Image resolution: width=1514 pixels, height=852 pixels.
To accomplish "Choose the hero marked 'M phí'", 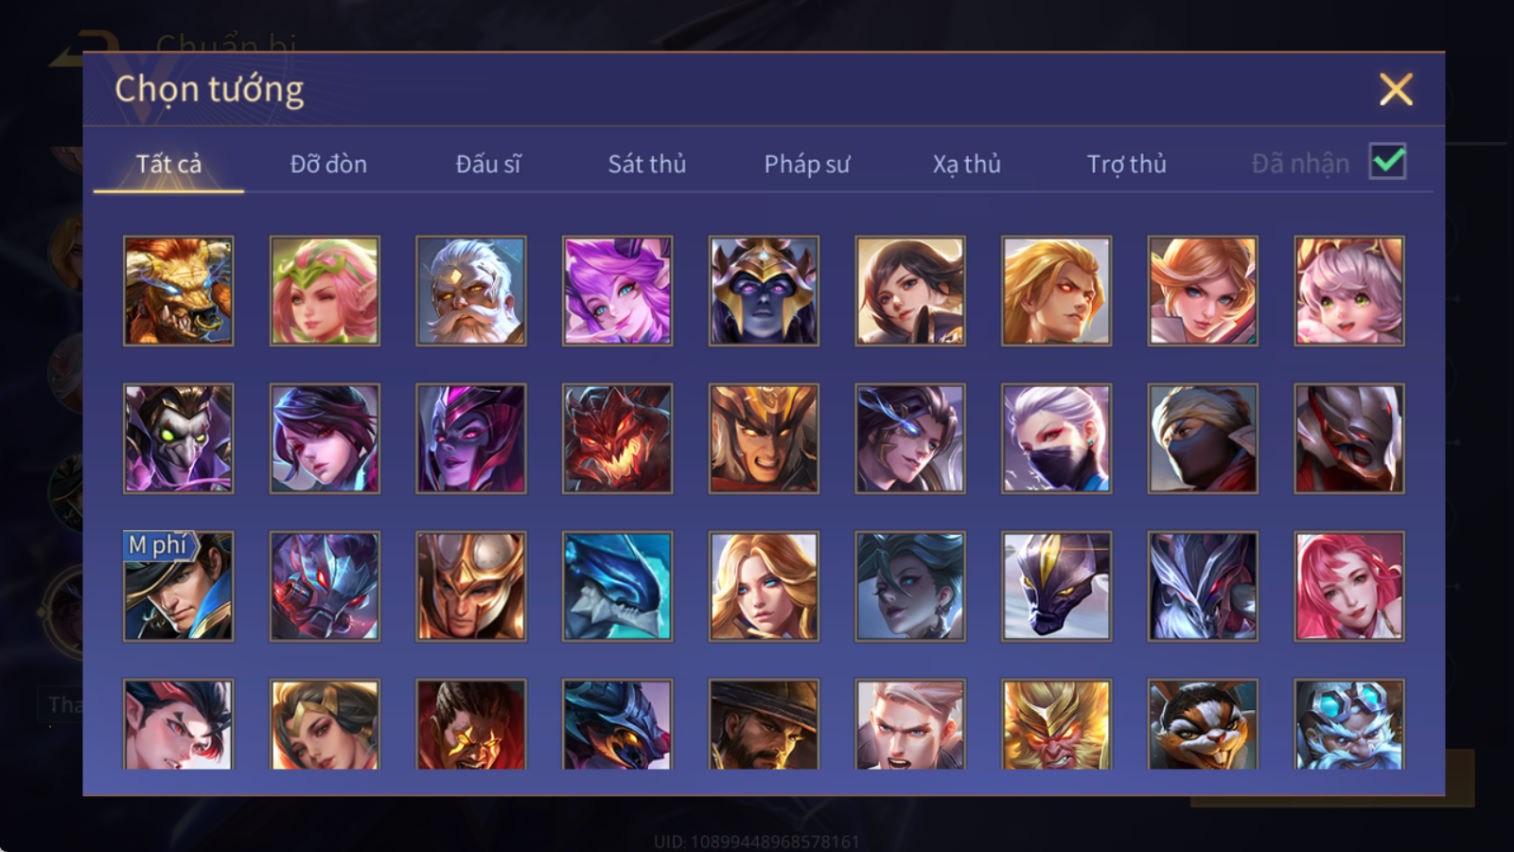I will (178, 586).
